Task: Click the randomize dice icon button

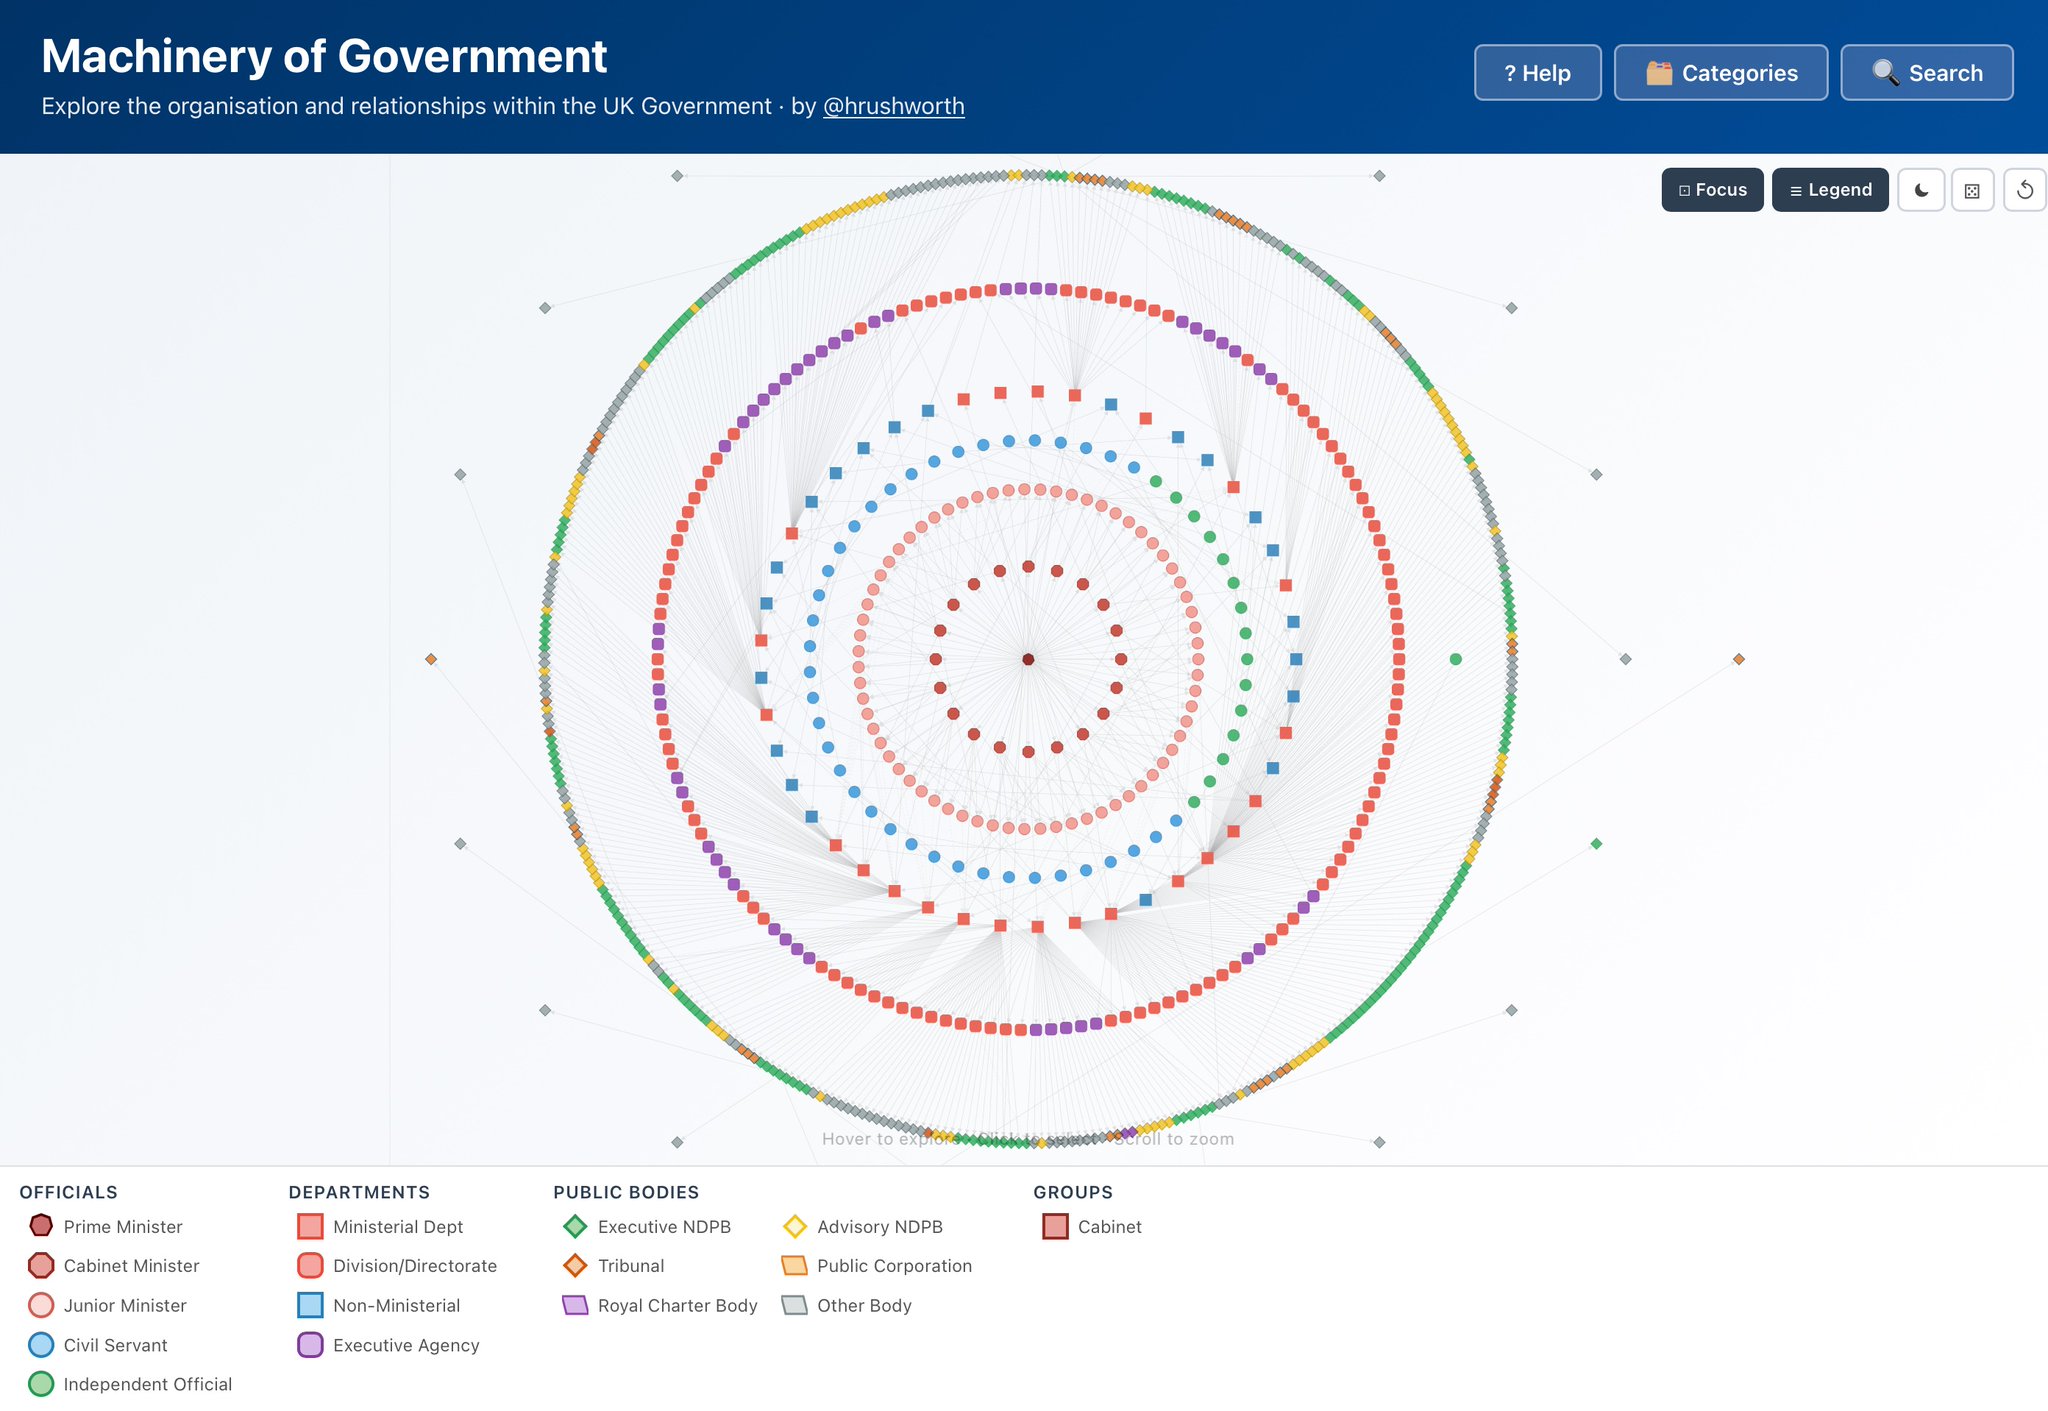Action: (1972, 190)
